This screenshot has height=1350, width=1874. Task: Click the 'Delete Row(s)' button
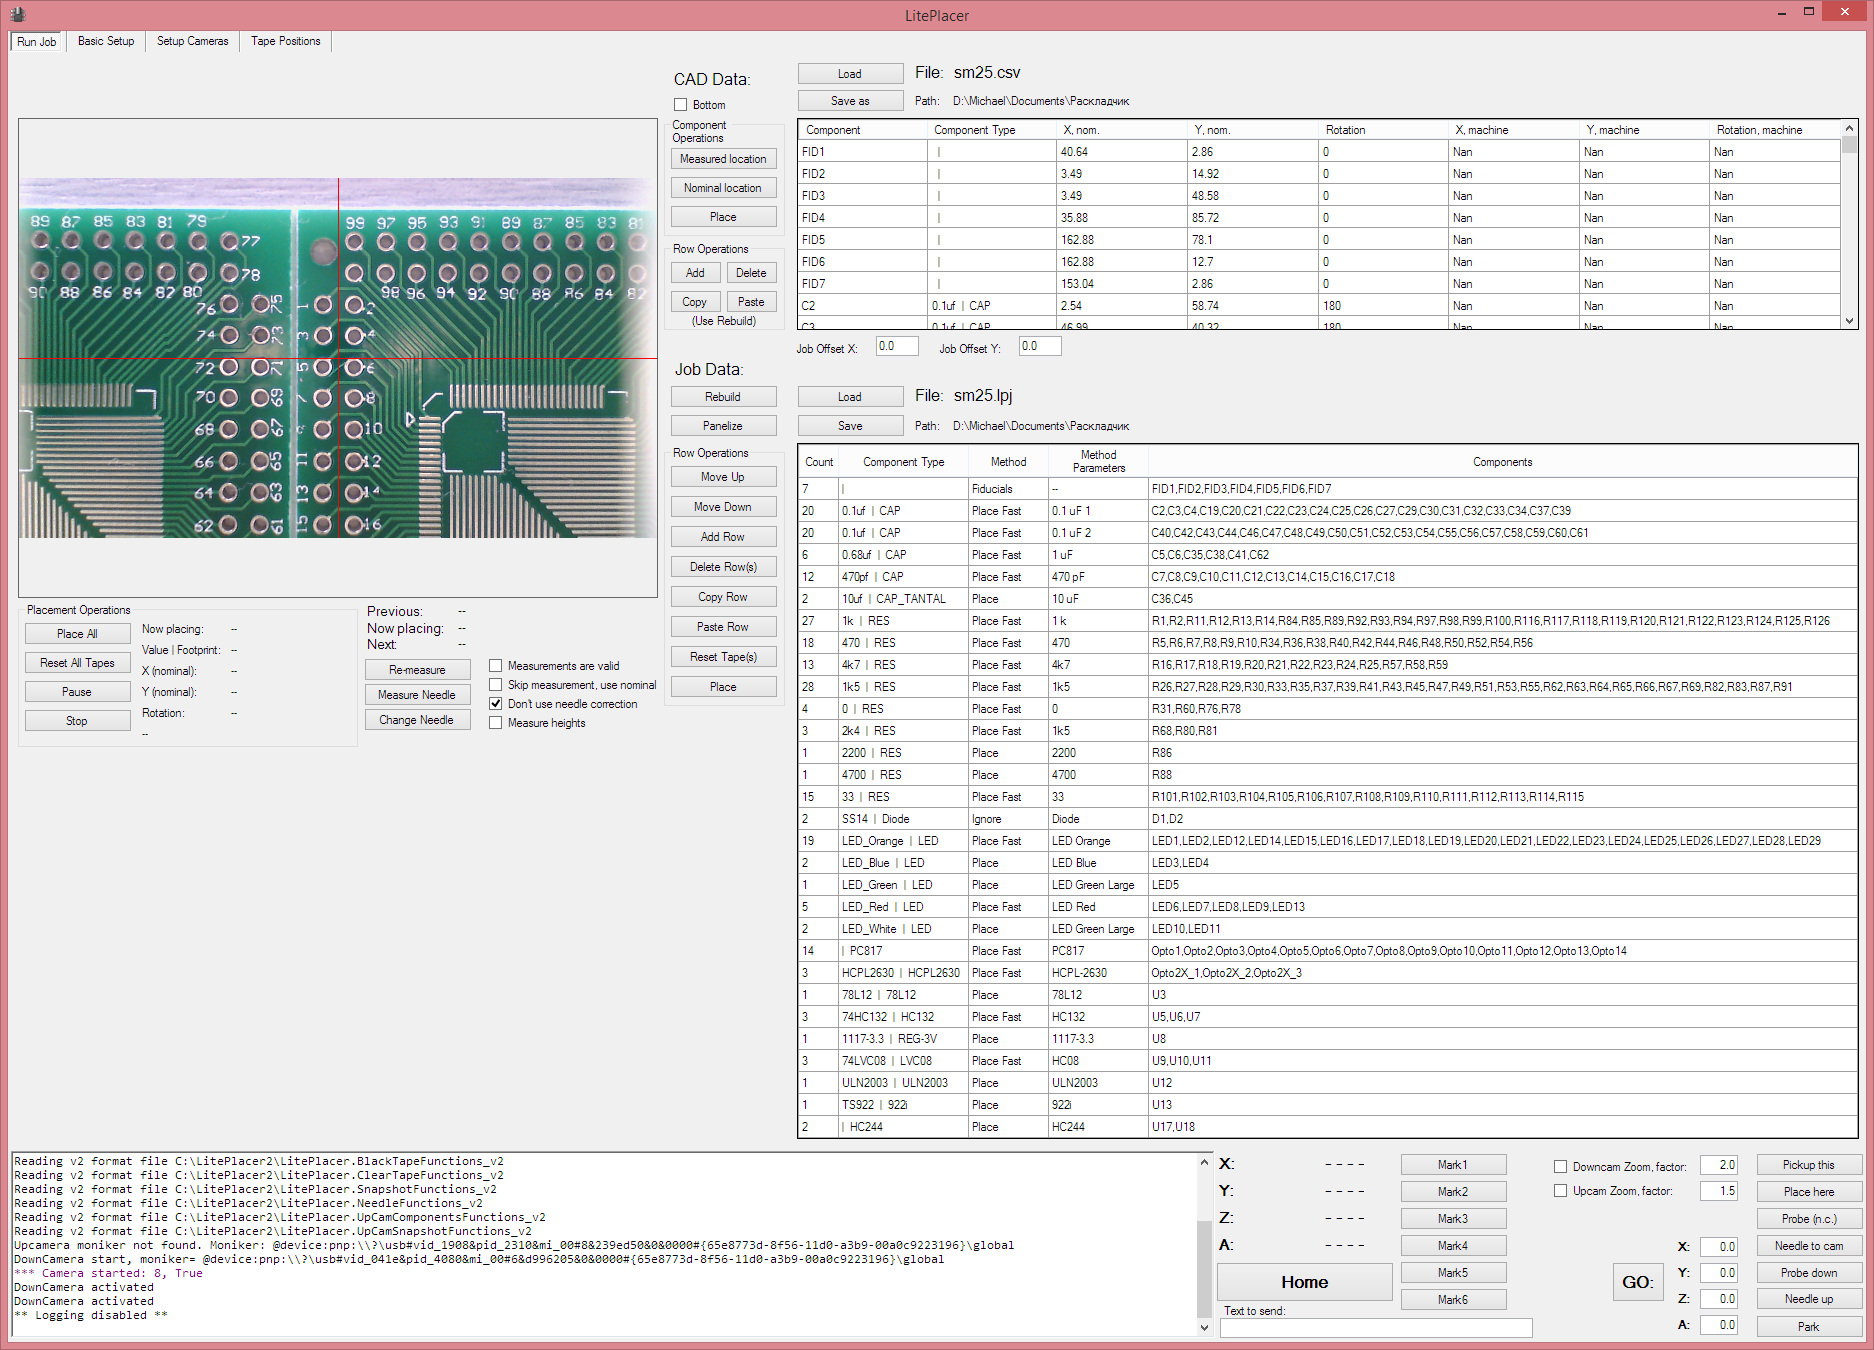point(723,567)
